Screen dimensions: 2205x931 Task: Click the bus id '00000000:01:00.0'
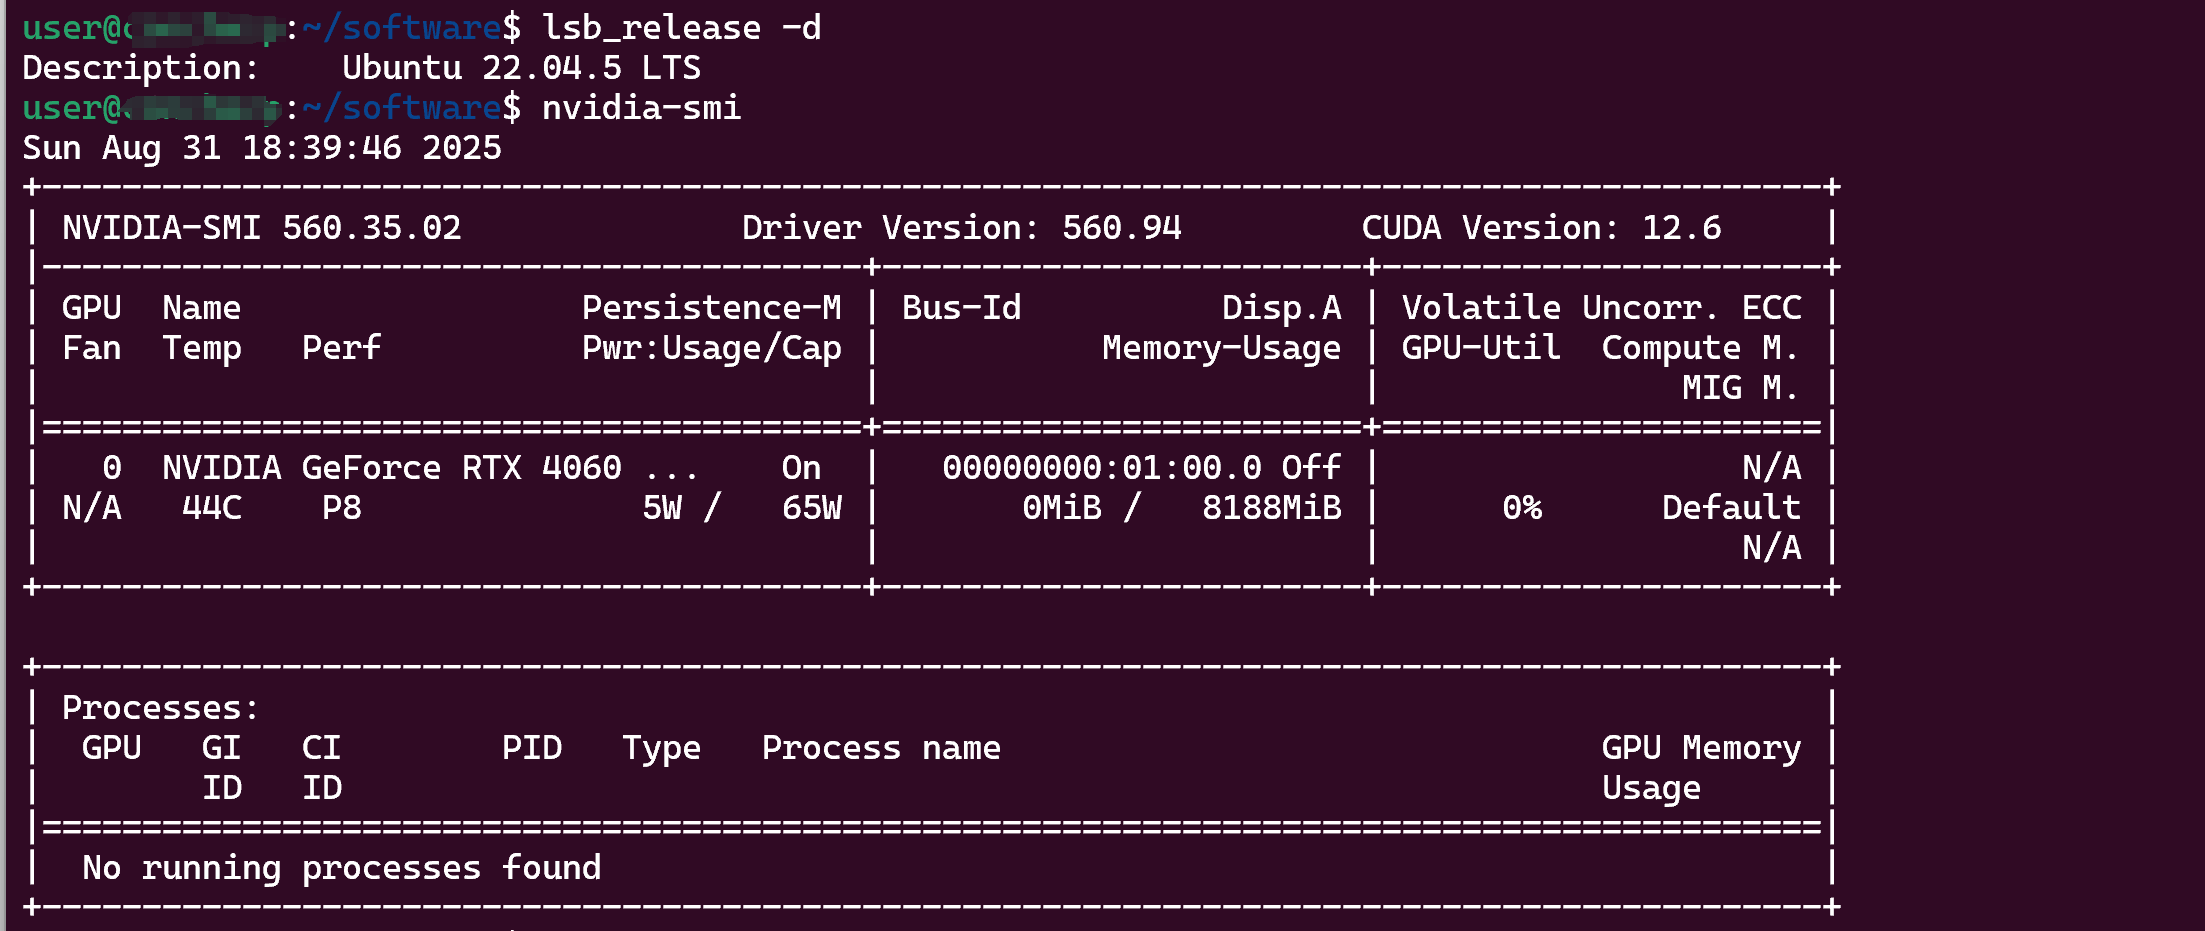(x=1101, y=468)
